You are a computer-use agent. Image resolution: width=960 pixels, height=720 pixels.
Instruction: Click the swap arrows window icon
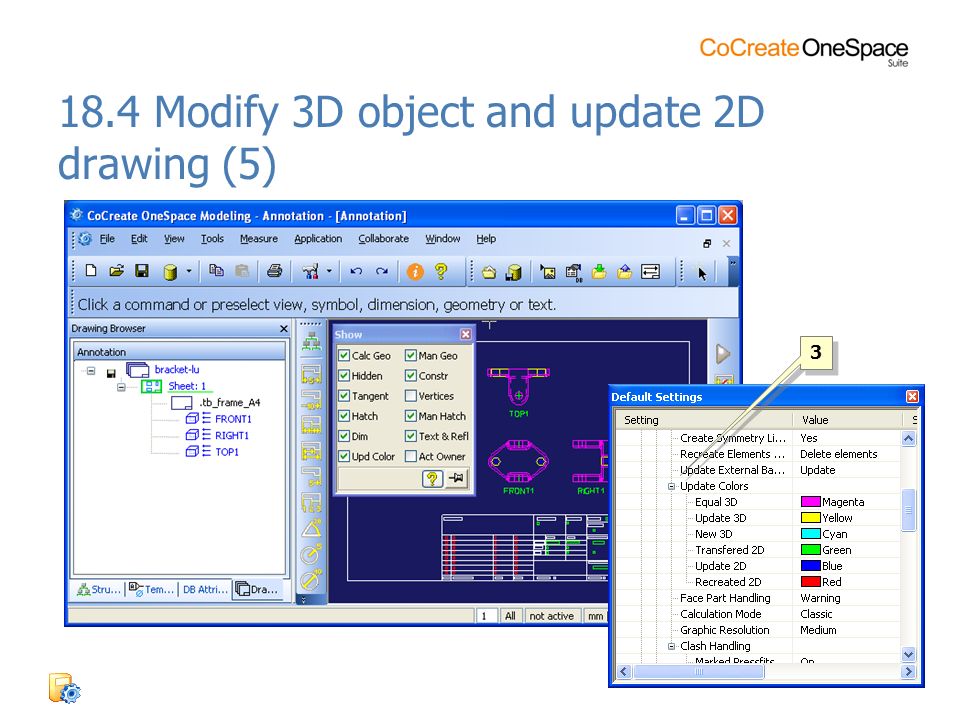(x=650, y=271)
